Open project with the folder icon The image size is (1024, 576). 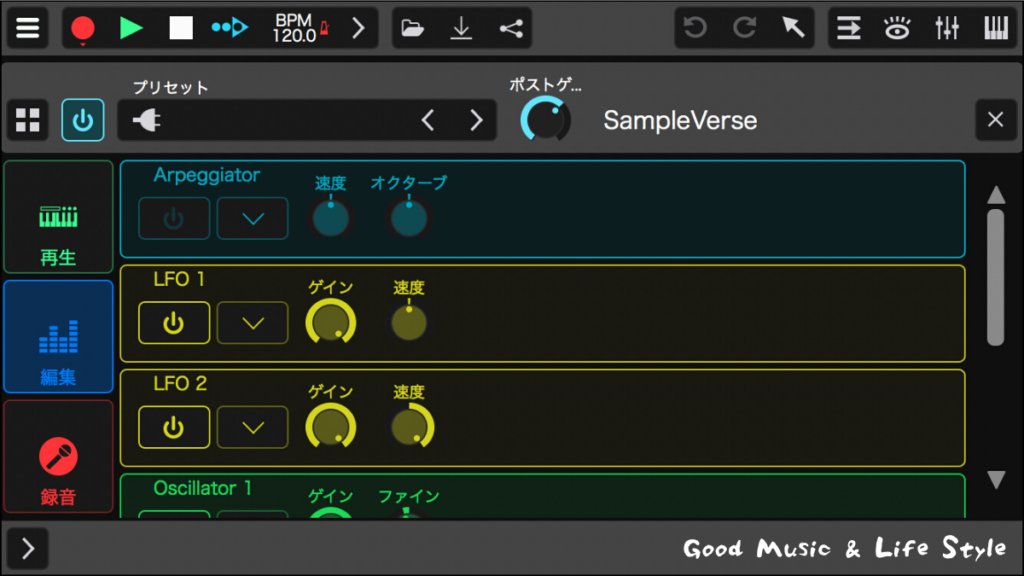(412, 28)
